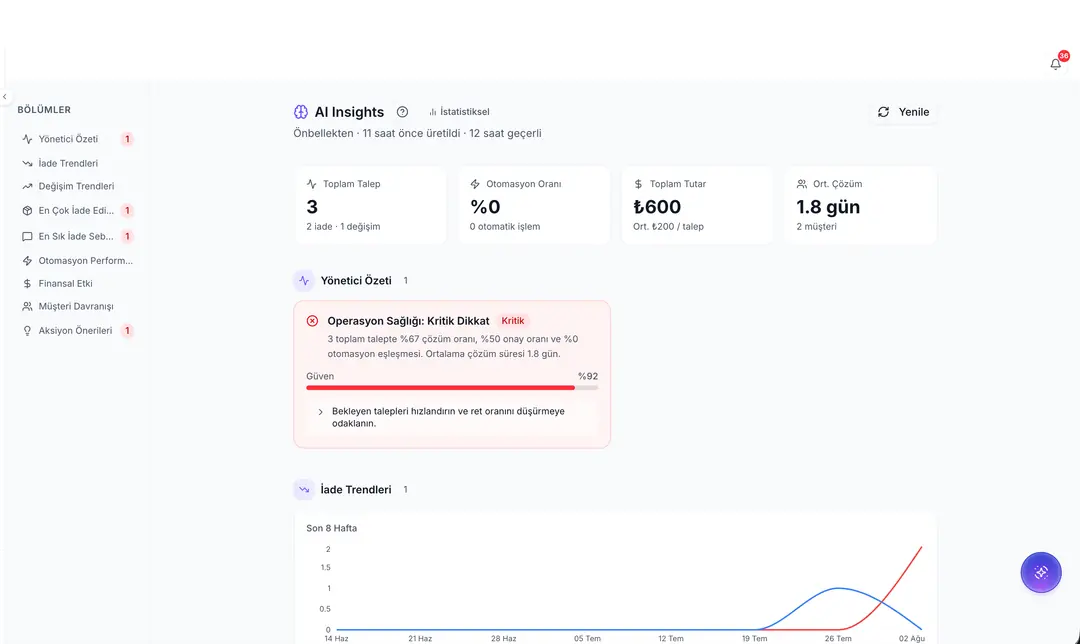Image resolution: width=1080 pixels, height=644 pixels.
Task: Click the lightning icon beside Otomasyon Perform
Action: tap(27, 260)
